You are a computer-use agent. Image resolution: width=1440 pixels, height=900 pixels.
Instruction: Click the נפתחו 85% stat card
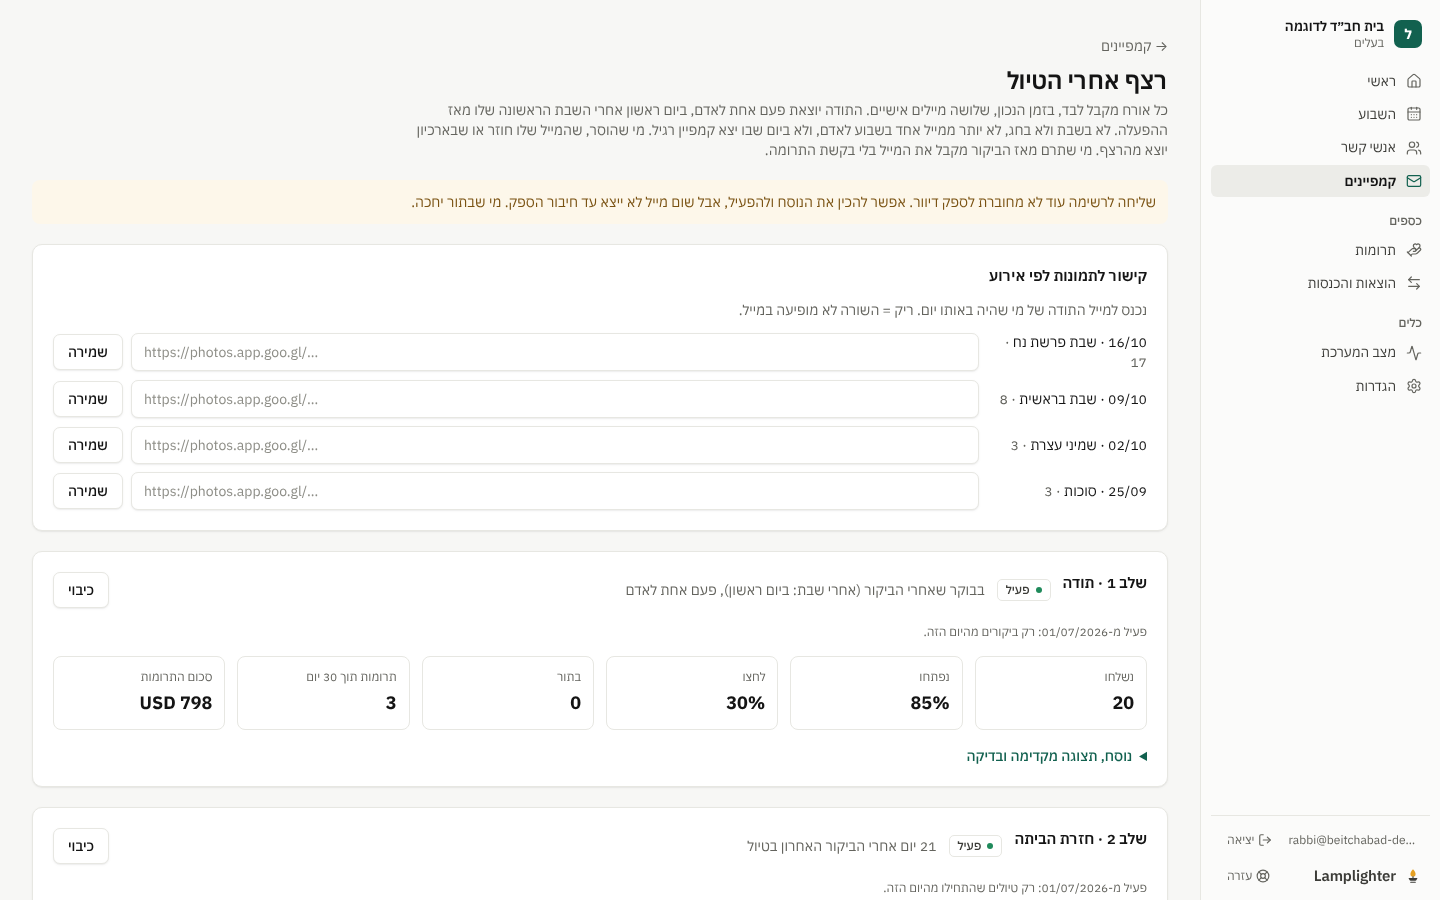pyautogui.click(x=876, y=693)
